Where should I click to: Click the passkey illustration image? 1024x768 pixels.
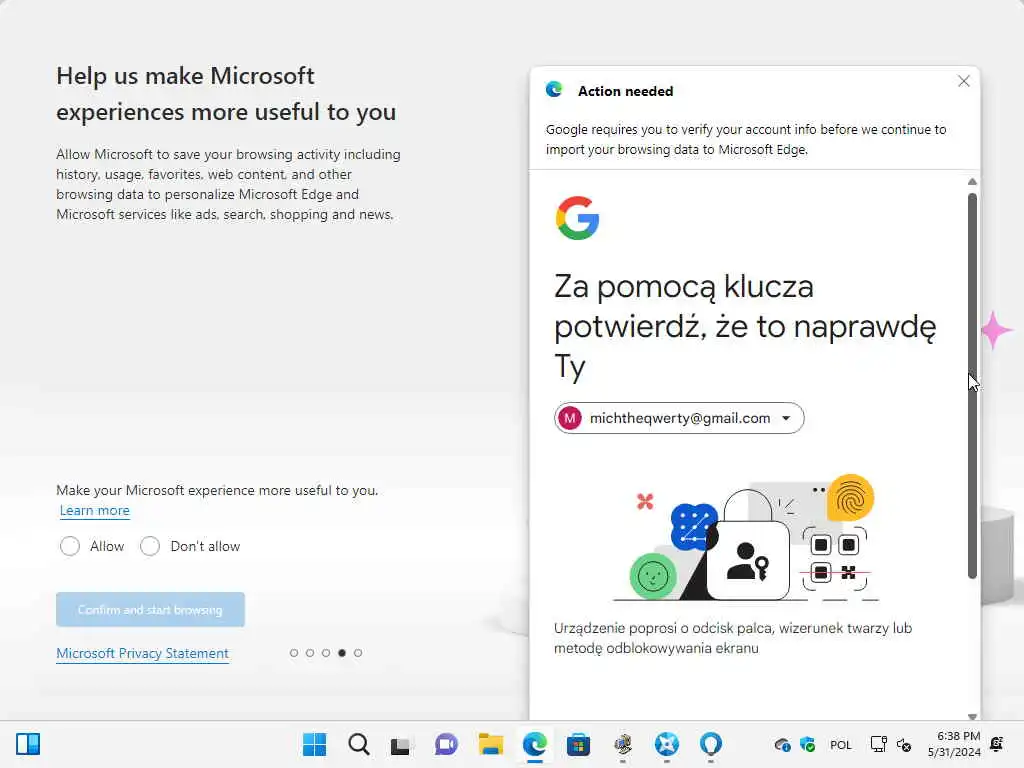tap(746, 537)
